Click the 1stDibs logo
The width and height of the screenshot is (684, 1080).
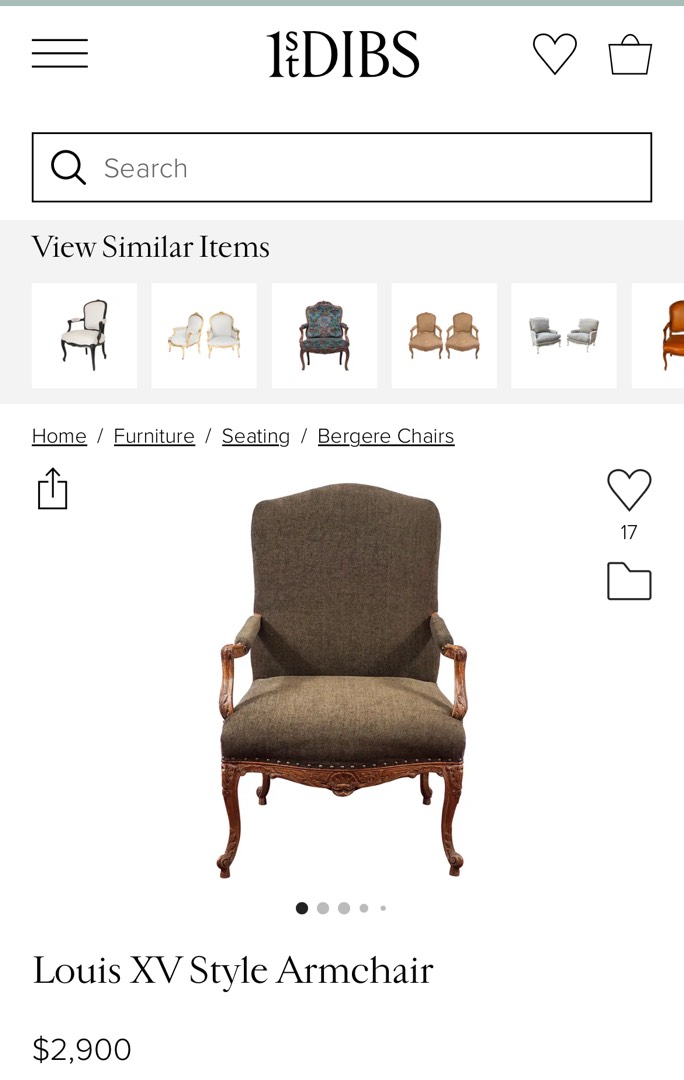pos(343,54)
